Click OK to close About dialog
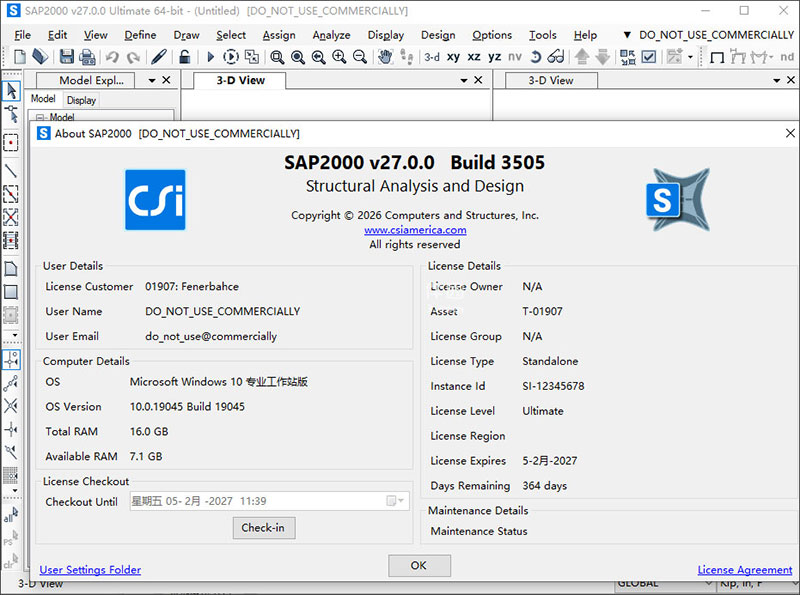Screen dimensions: 800x595 point(418,565)
